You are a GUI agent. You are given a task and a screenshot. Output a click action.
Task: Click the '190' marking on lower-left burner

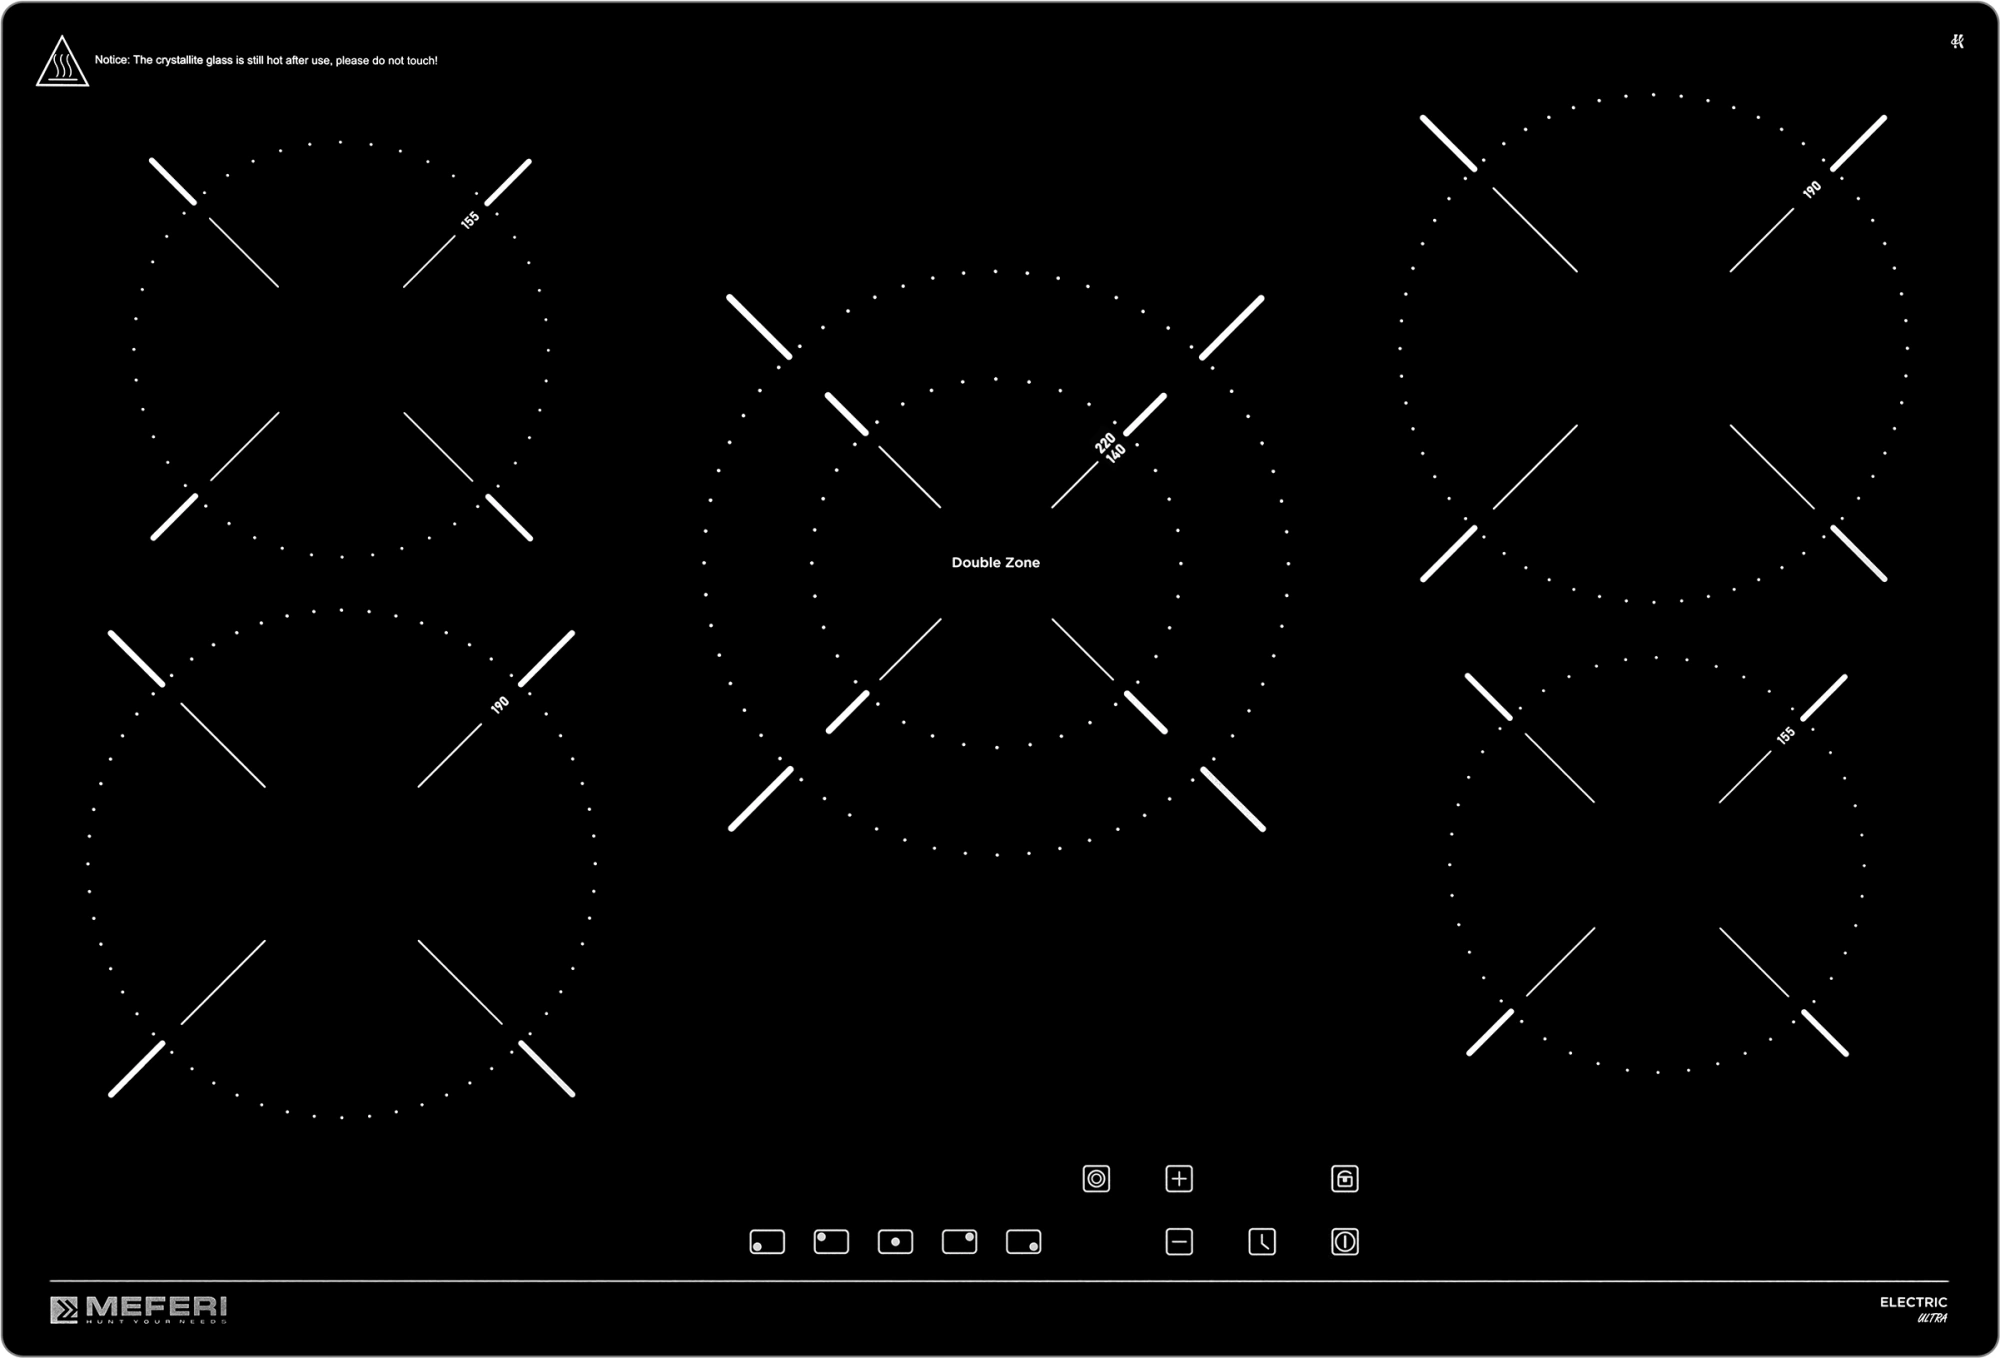tap(500, 705)
